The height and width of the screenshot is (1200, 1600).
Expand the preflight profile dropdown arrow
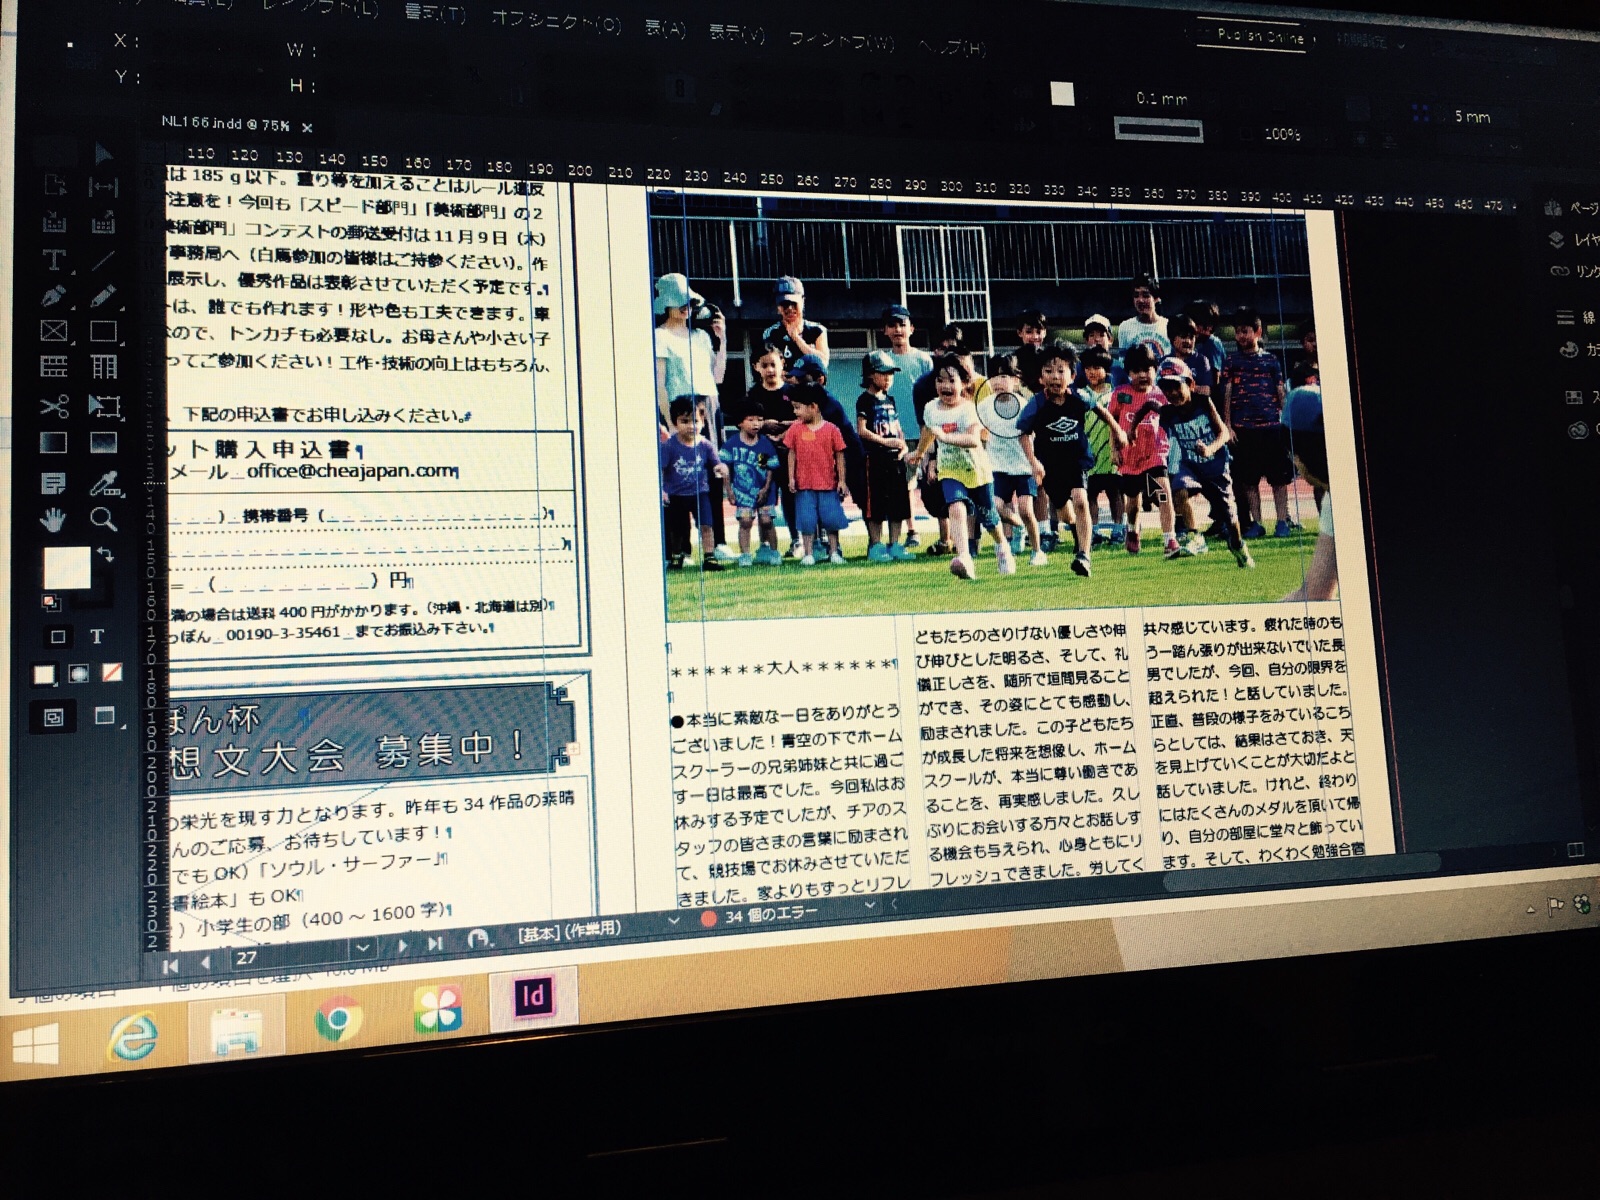point(673,920)
